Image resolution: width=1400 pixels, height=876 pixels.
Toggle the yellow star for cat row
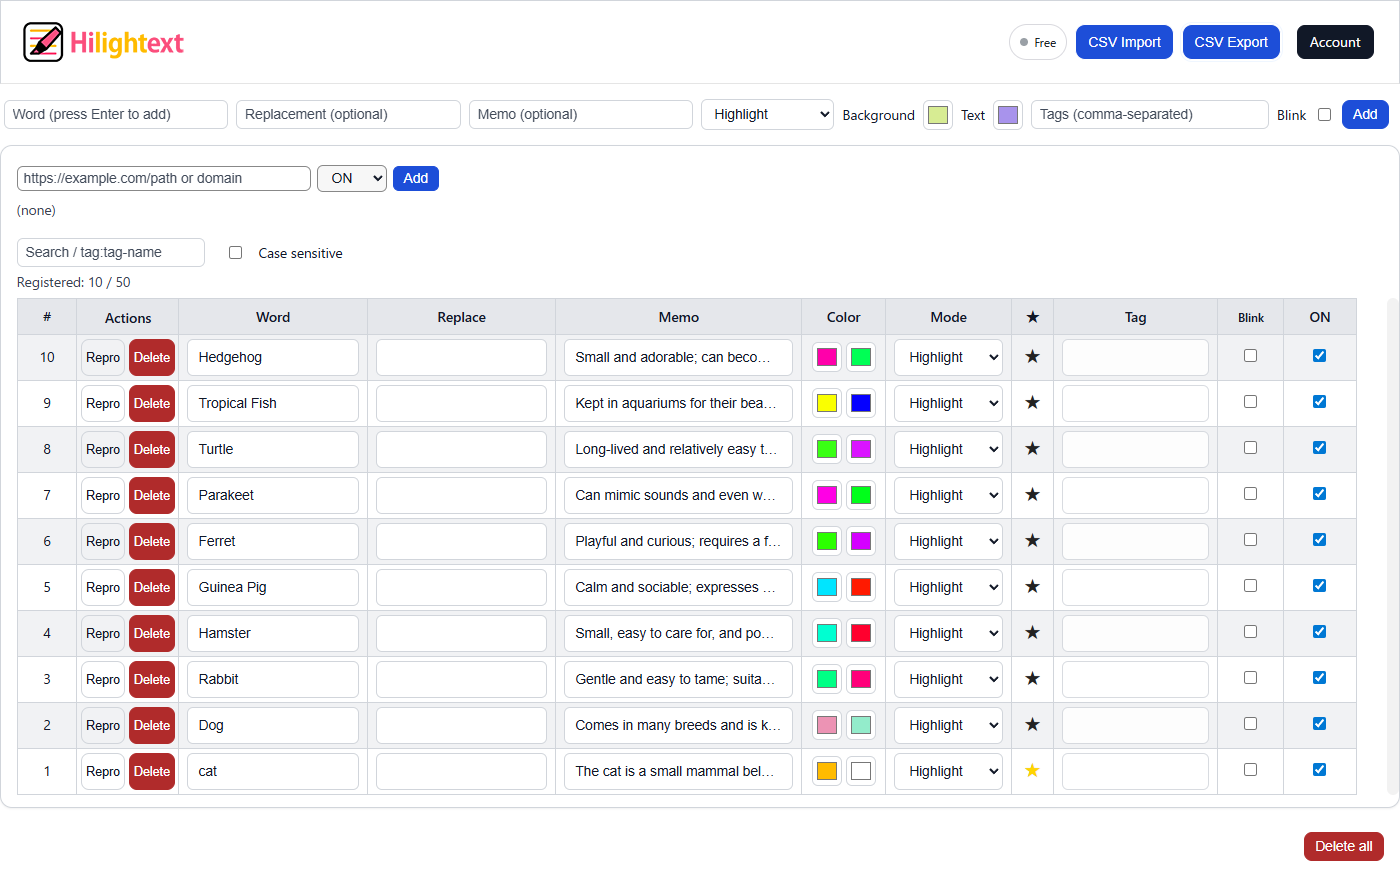click(x=1032, y=771)
